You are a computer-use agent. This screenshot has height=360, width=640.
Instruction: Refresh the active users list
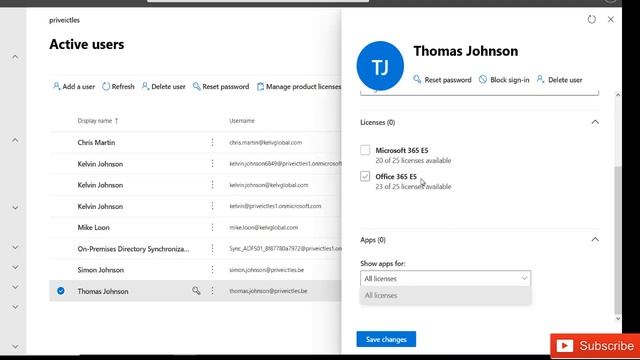pos(118,87)
